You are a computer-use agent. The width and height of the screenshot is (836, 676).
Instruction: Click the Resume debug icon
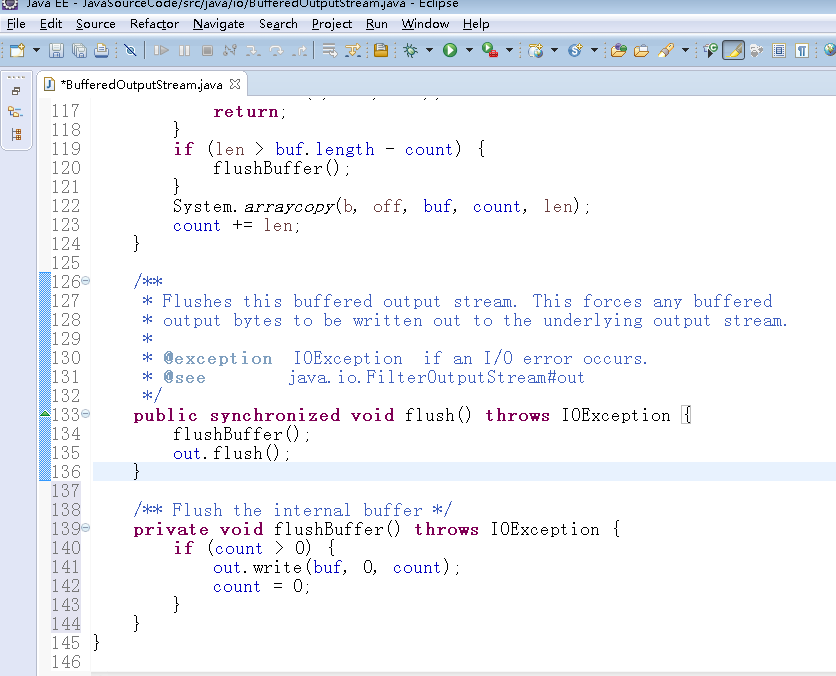pos(161,50)
